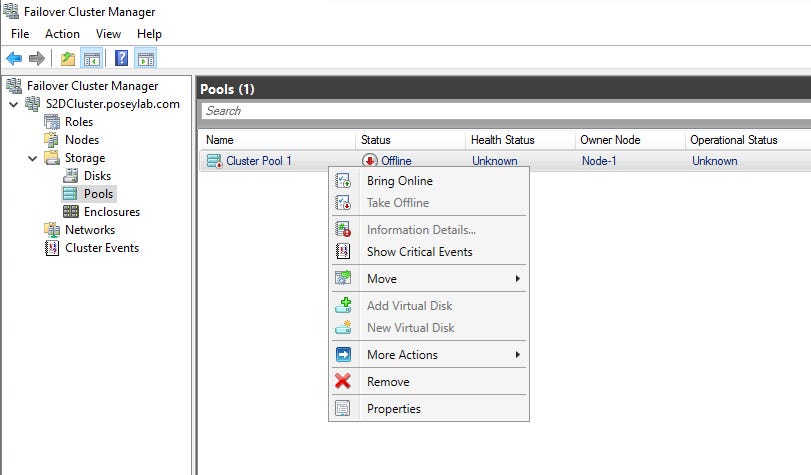Click the Help question mark toolbar icon

(121, 58)
